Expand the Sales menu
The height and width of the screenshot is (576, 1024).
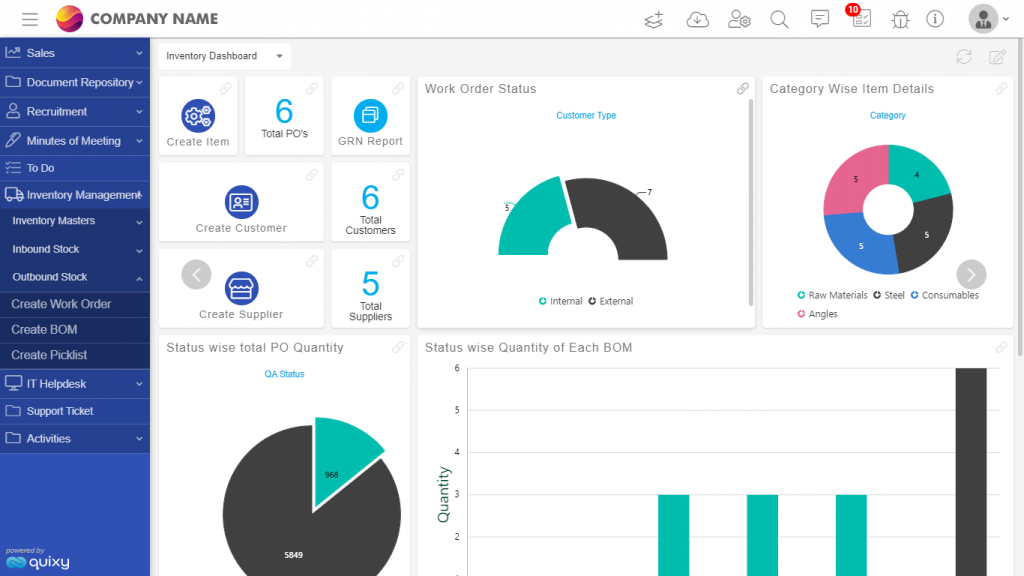[74, 53]
